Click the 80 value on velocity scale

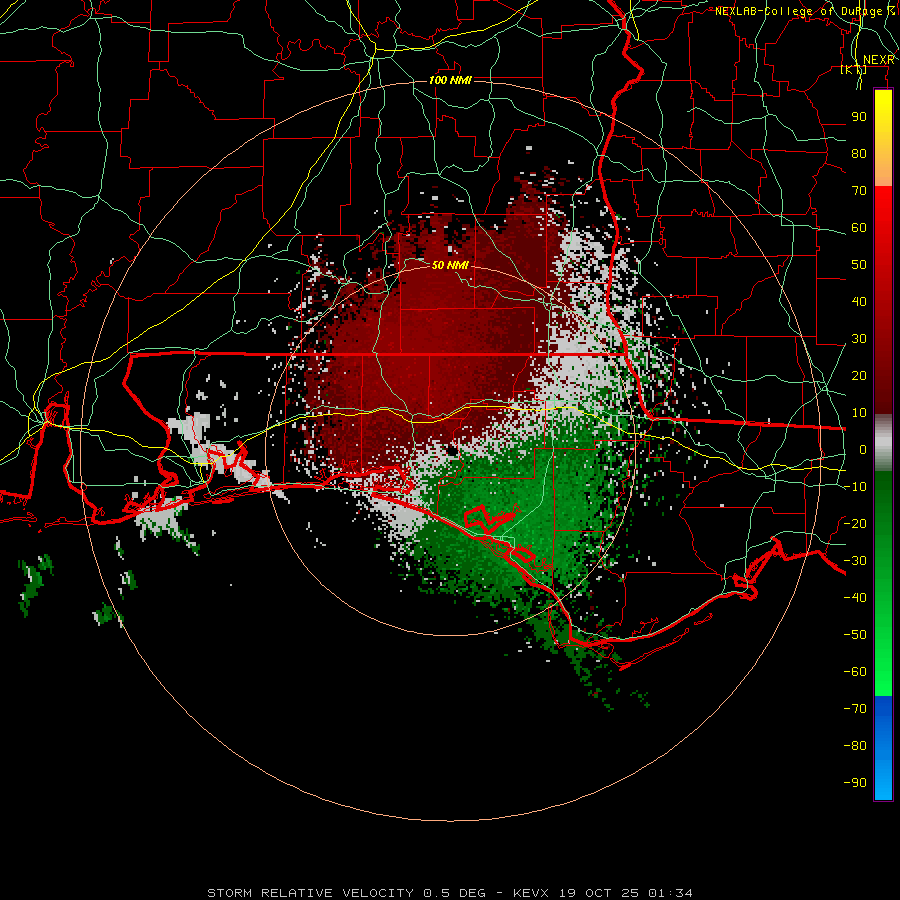(859, 154)
